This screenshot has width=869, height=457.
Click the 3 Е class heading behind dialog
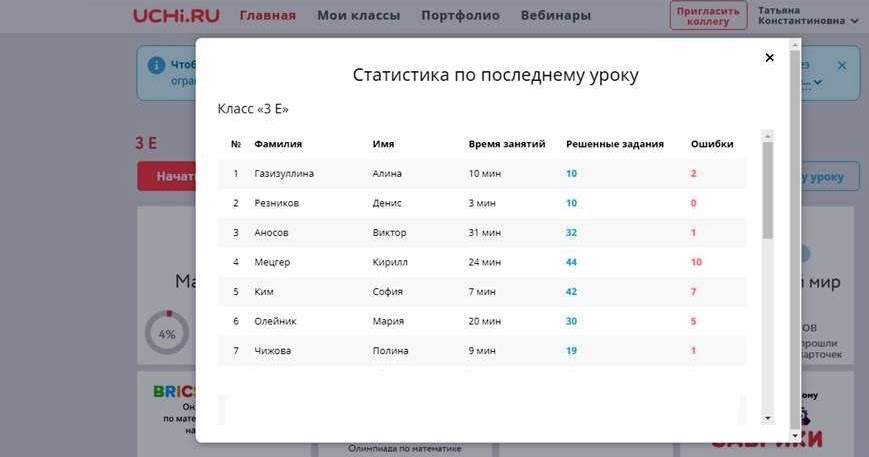pos(146,143)
